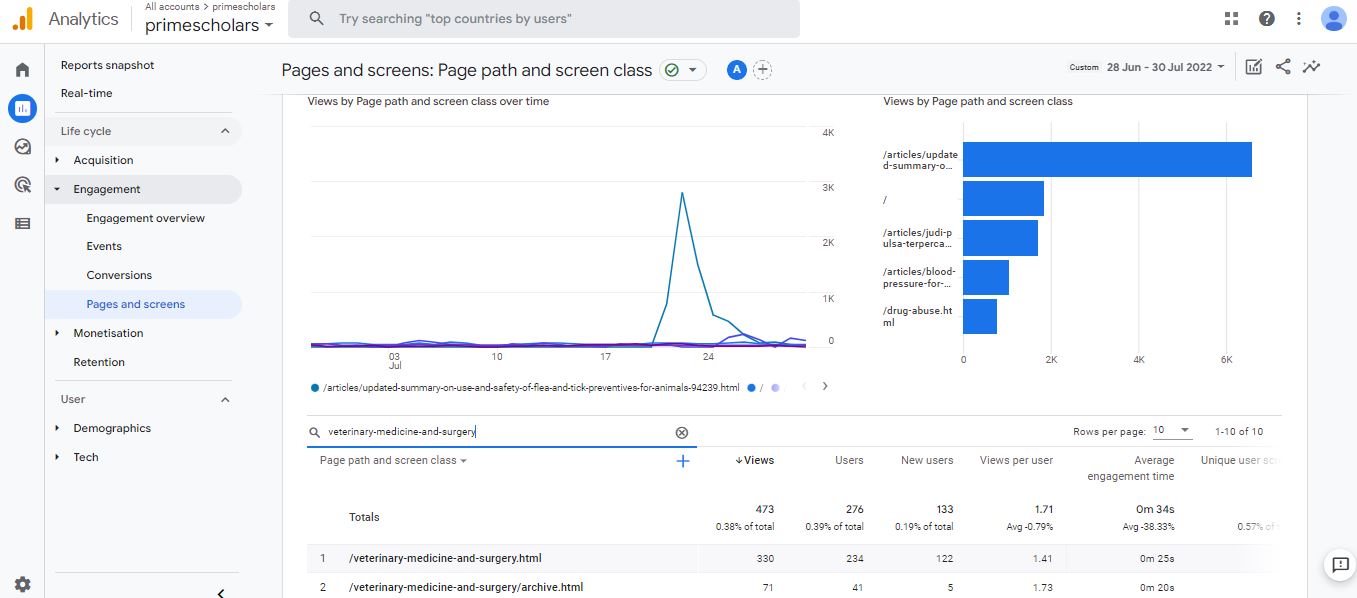Sort the table by Views column

pyautogui.click(x=755, y=460)
